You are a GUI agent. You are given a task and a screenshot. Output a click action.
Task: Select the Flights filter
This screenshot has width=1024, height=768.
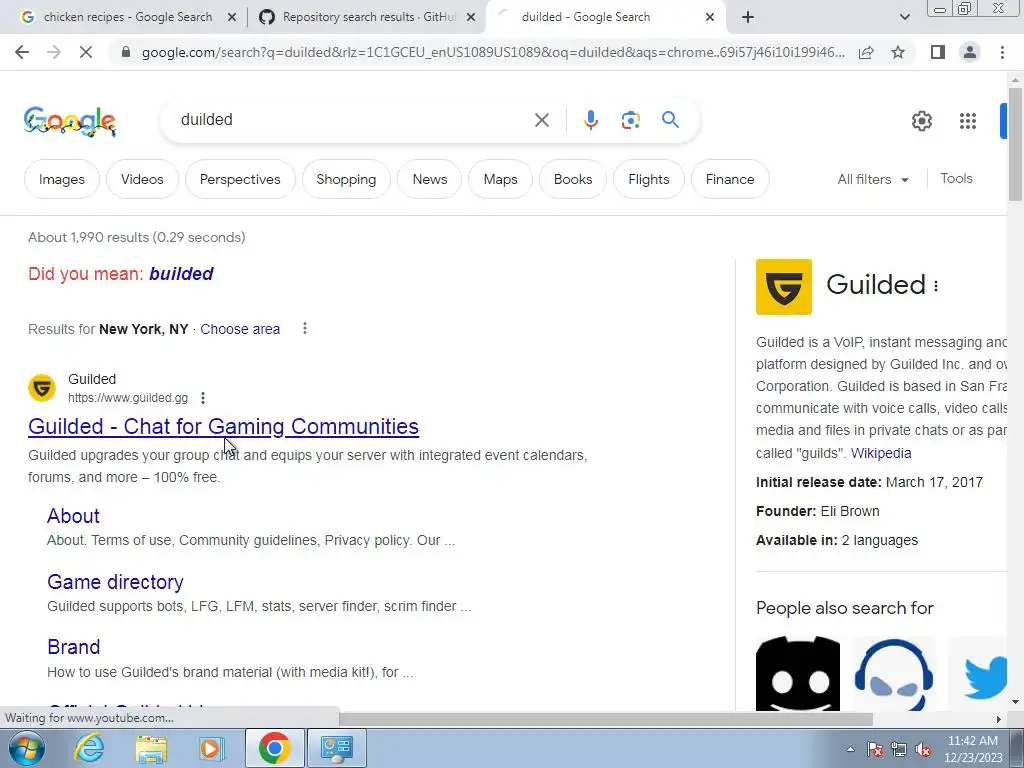[648, 179]
